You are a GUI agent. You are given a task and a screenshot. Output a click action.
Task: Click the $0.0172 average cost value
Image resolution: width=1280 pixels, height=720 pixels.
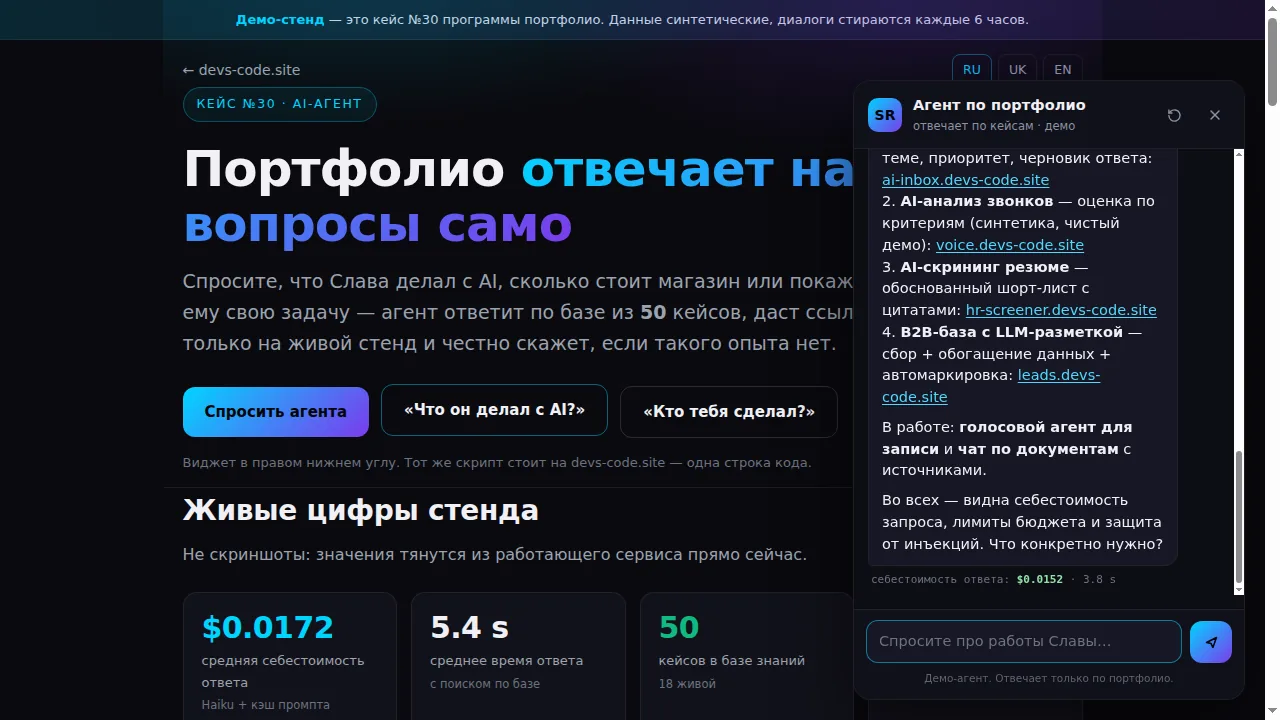pyautogui.click(x=267, y=628)
